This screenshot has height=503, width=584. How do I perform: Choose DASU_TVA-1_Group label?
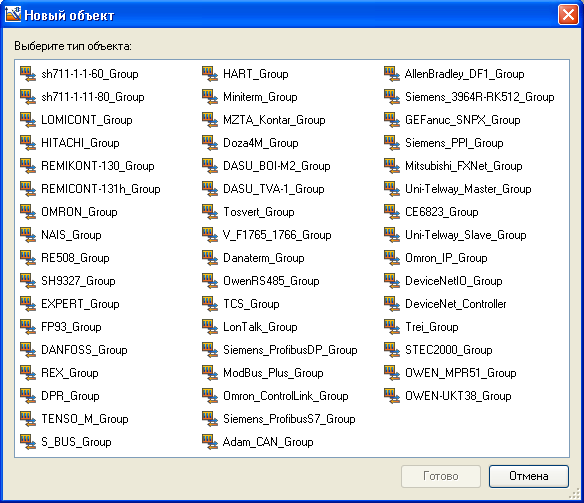coord(274,189)
